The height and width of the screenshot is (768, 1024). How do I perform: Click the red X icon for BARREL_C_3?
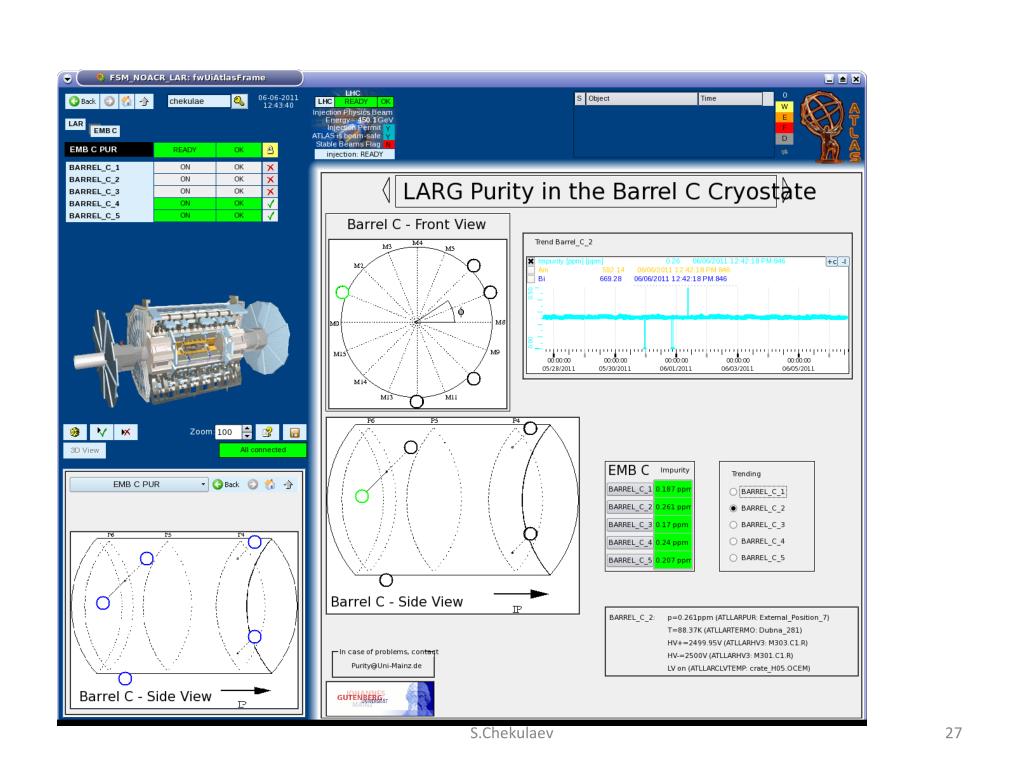click(x=270, y=191)
